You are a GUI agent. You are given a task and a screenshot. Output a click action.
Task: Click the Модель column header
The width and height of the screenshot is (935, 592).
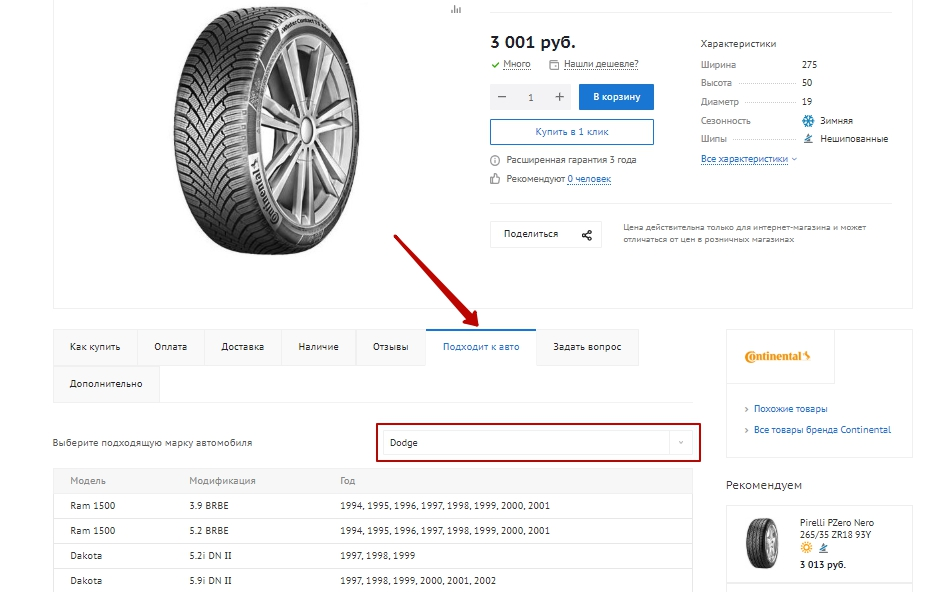click(88, 481)
